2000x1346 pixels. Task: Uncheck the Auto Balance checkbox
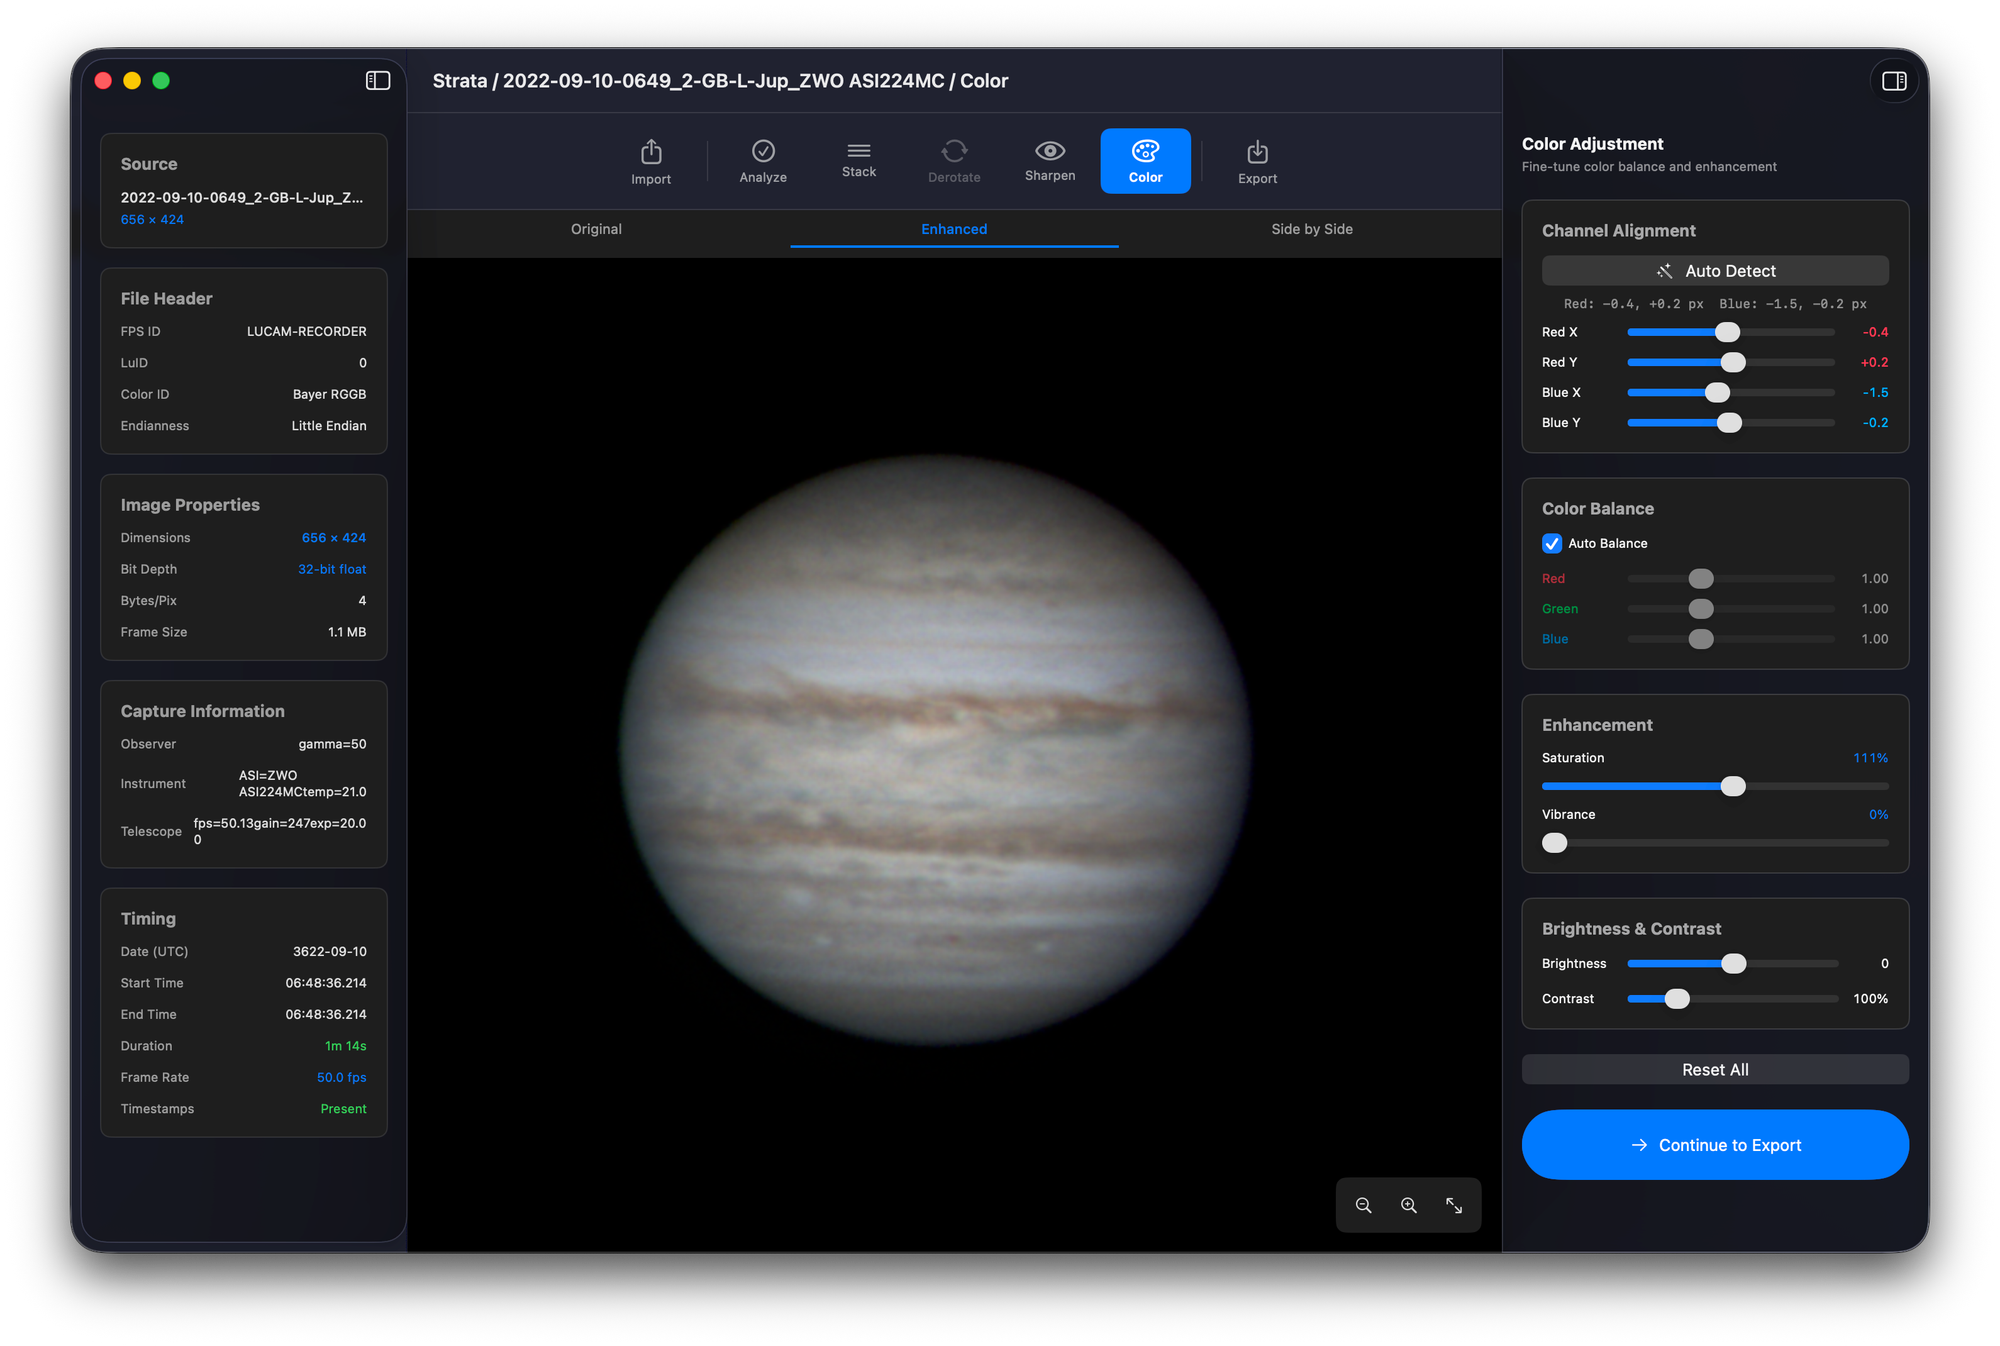coord(1552,543)
